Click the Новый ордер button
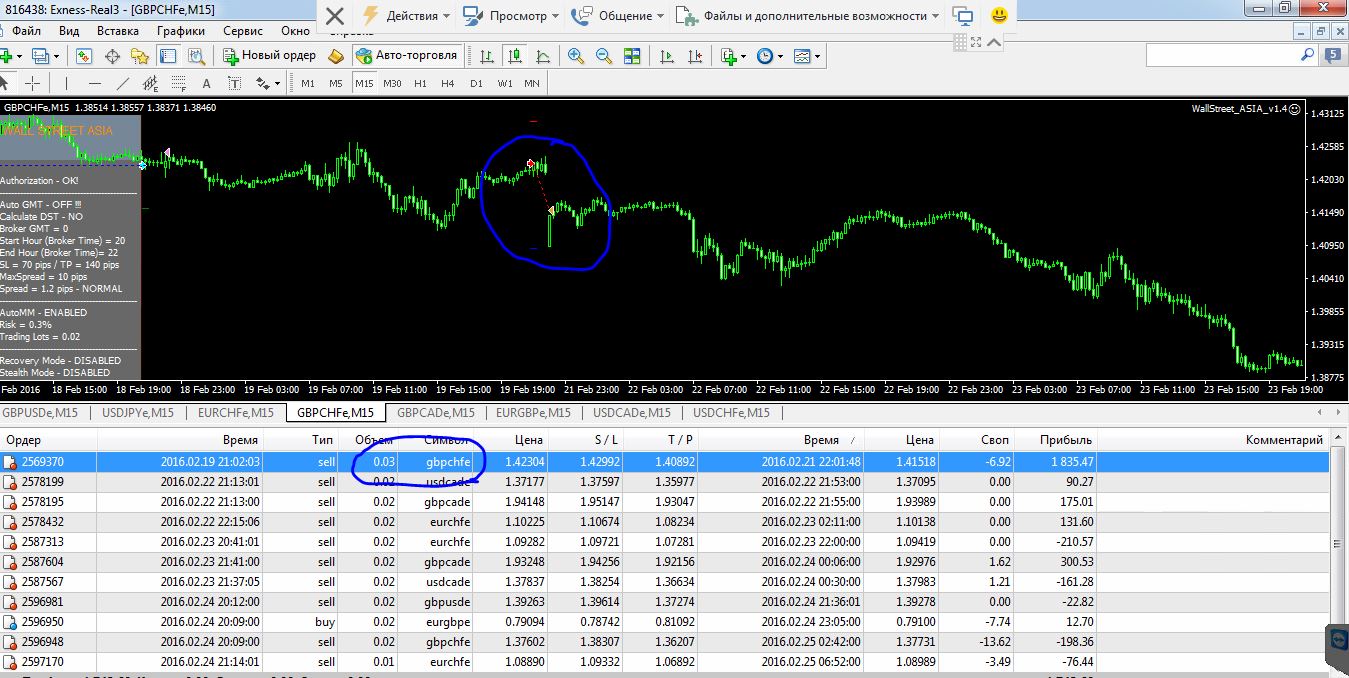The image size is (1349, 678). click(270, 56)
